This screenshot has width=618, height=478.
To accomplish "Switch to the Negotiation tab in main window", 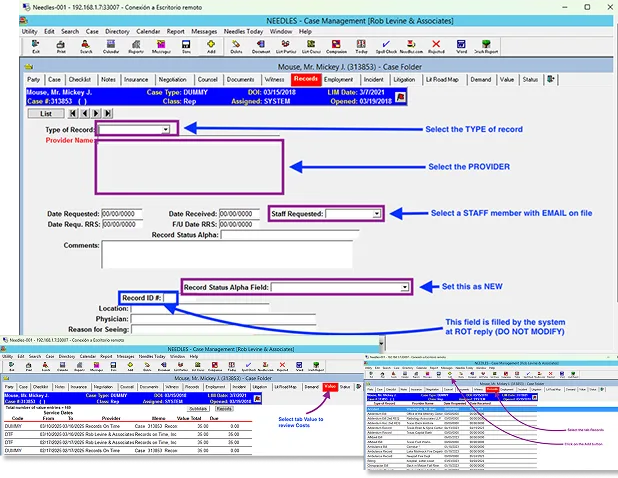I will point(173,80).
